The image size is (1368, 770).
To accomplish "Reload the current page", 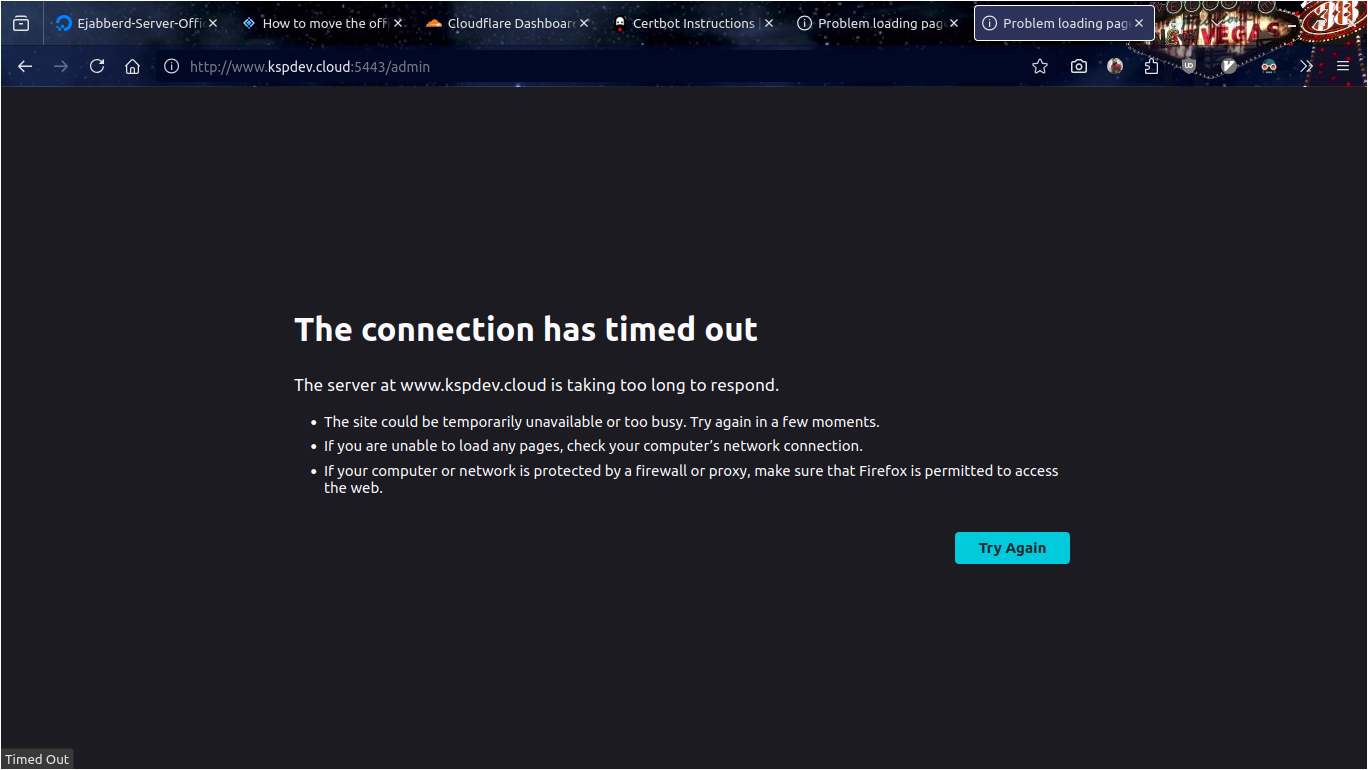I will 97,66.
